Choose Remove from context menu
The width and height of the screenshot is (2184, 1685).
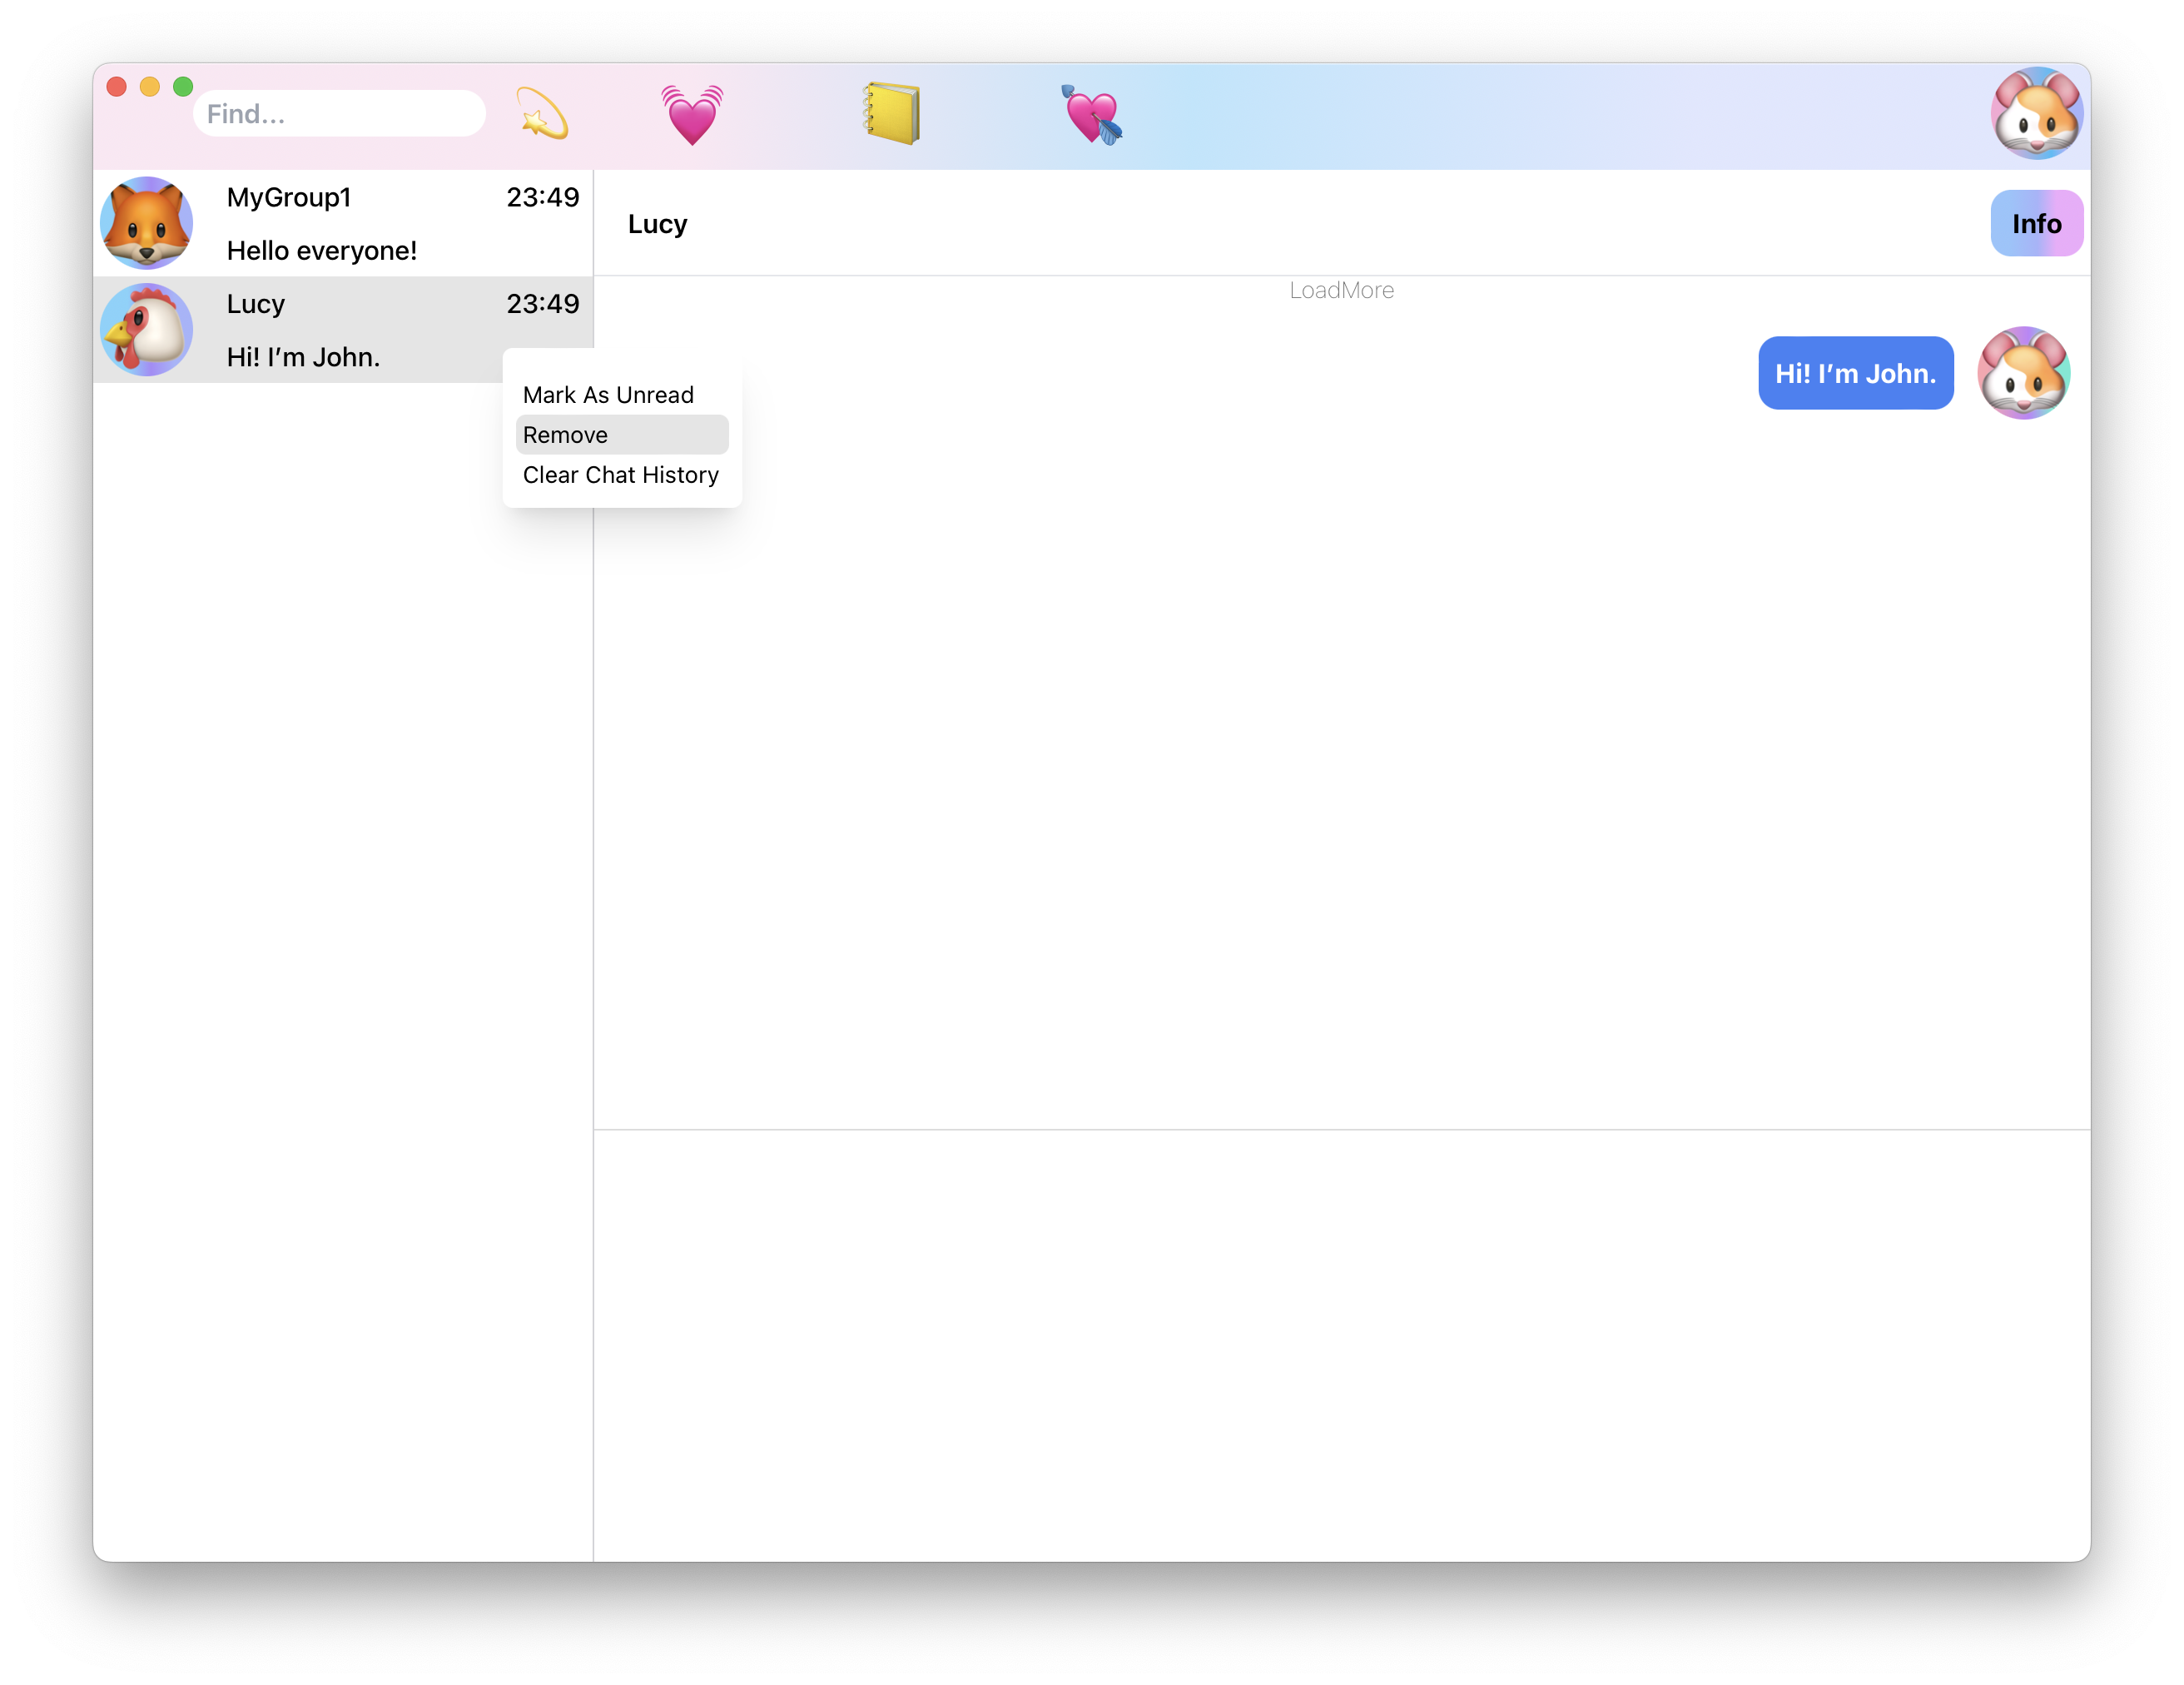pyautogui.click(x=566, y=435)
